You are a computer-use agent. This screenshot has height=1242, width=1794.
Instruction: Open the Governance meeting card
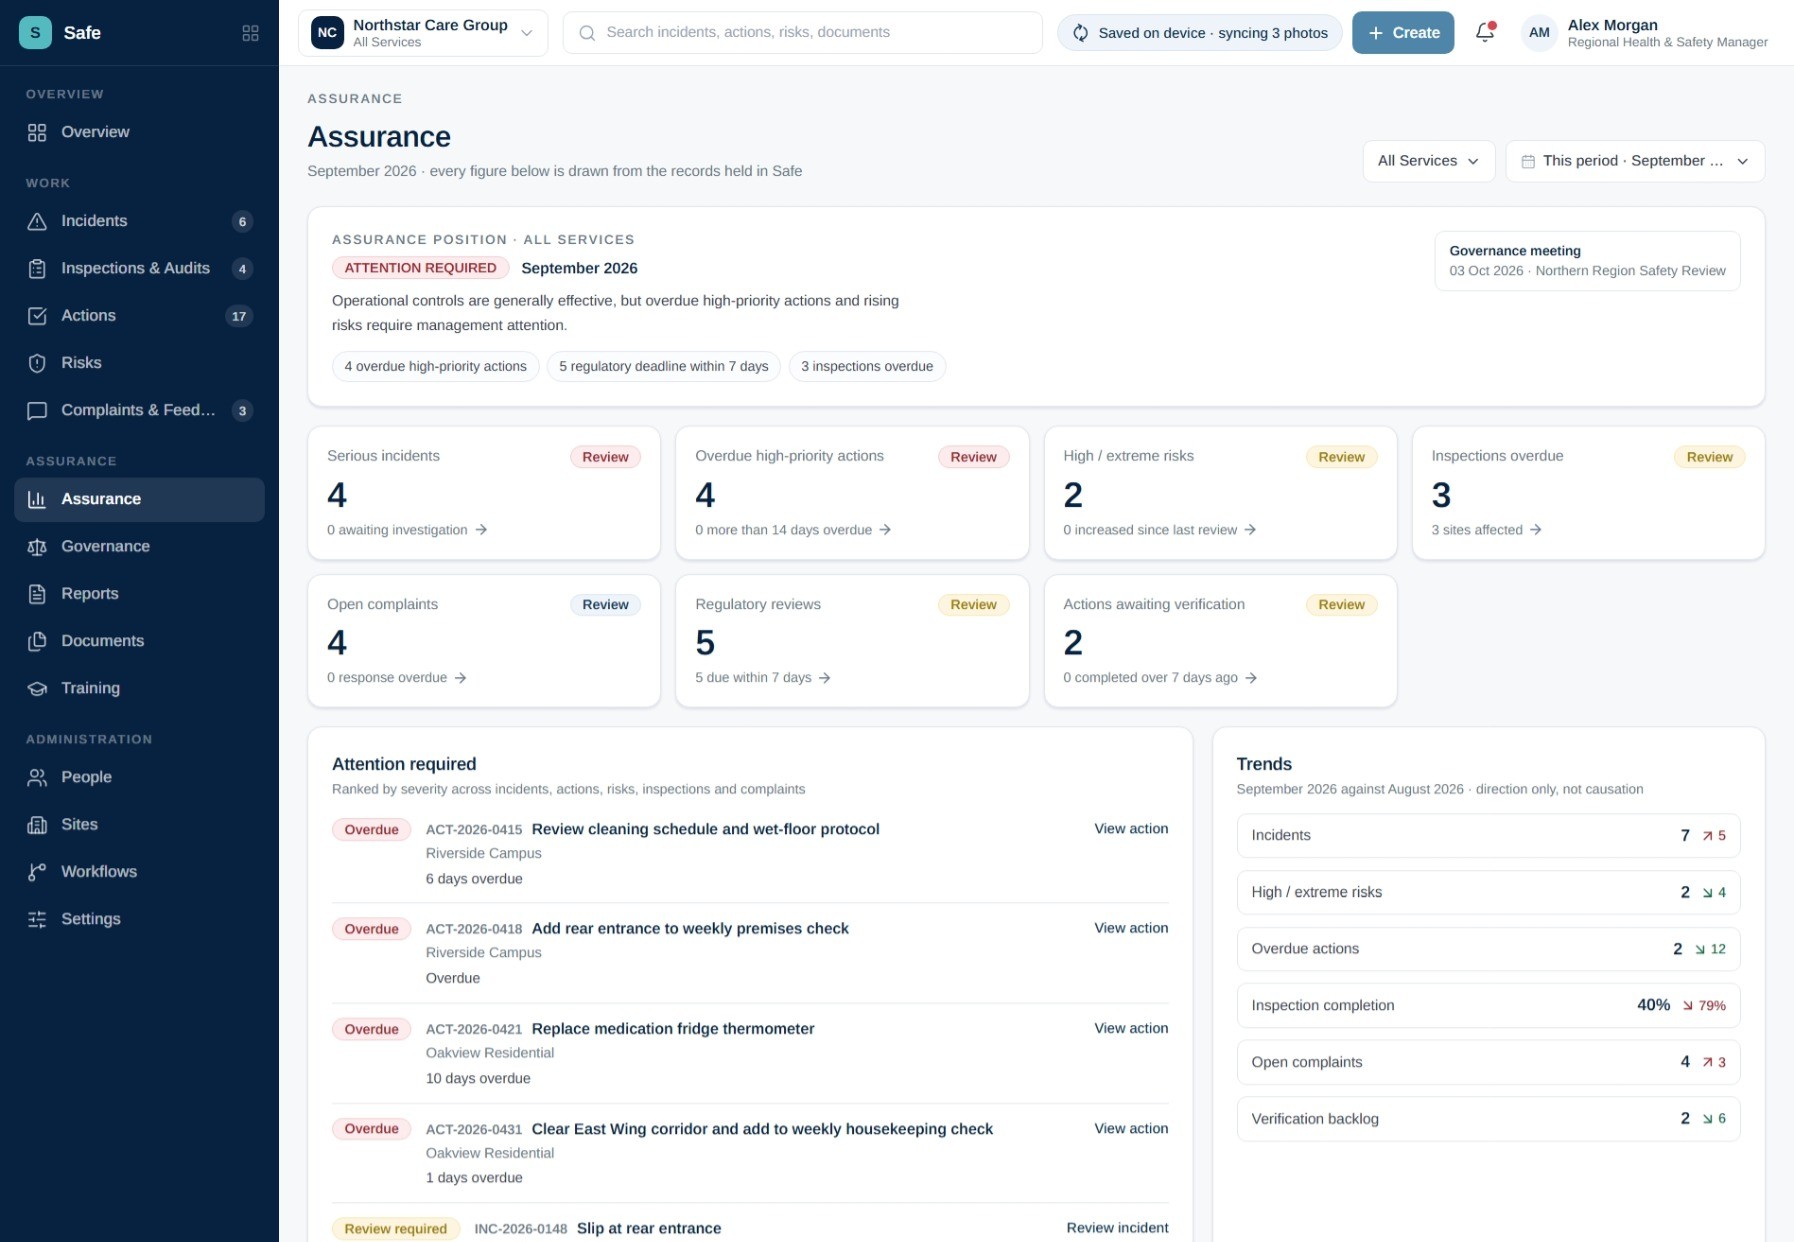pos(1587,261)
